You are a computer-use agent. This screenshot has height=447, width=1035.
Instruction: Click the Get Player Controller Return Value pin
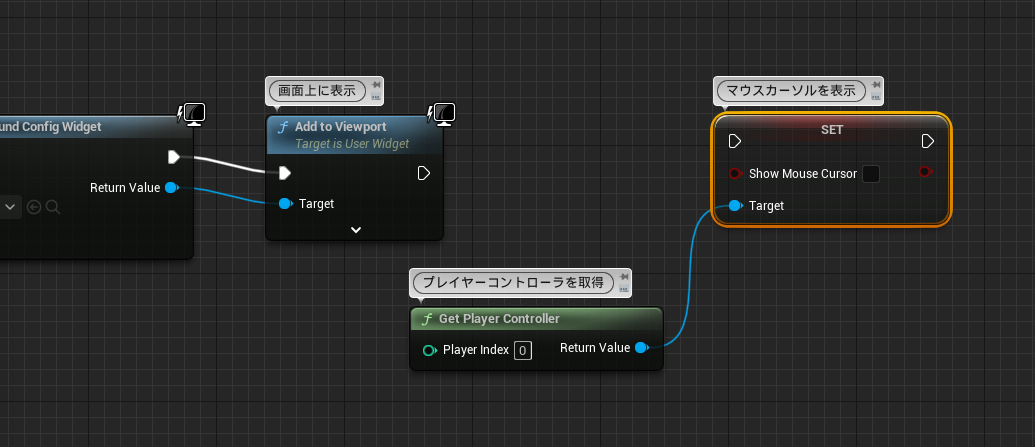click(642, 347)
